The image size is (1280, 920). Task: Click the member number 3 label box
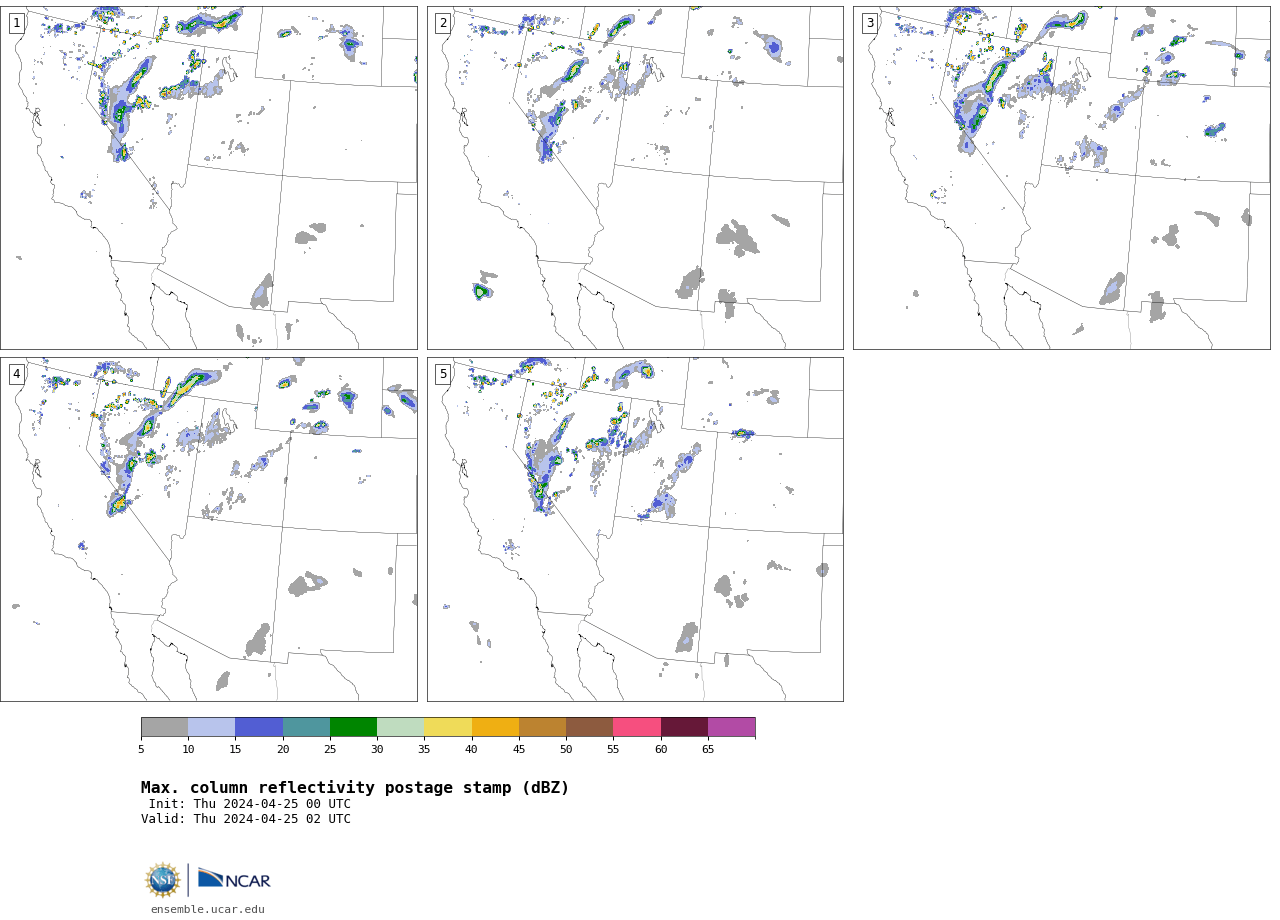tap(870, 23)
